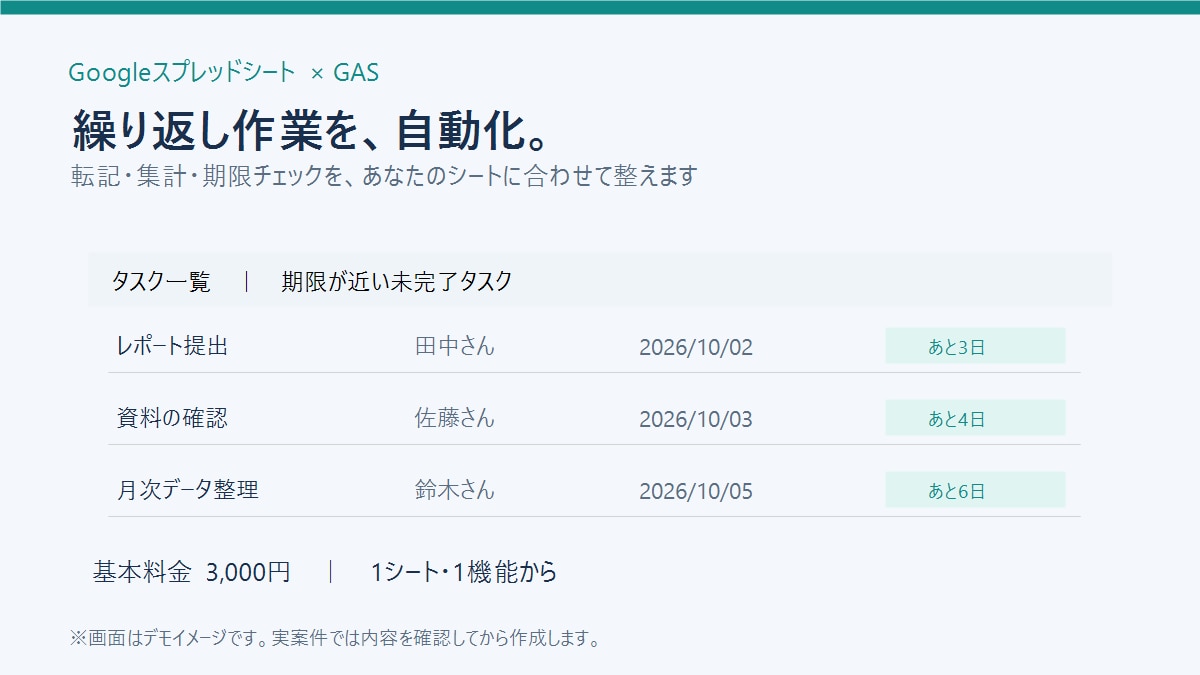1200x675 pixels.
Task: Click the assignee '鈴木さん'
Action: pos(455,491)
